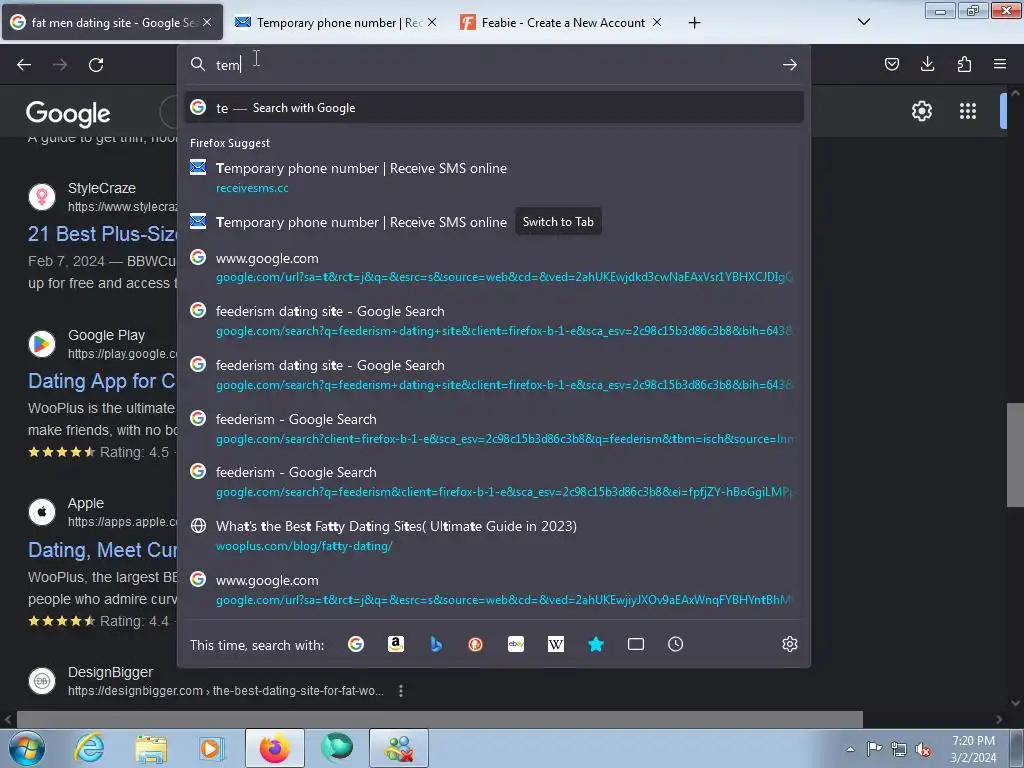Image resolution: width=1024 pixels, height=768 pixels.
Task: Open File Explorer from the taskbar
Action: pyautogui.click(x=151, y=748)
